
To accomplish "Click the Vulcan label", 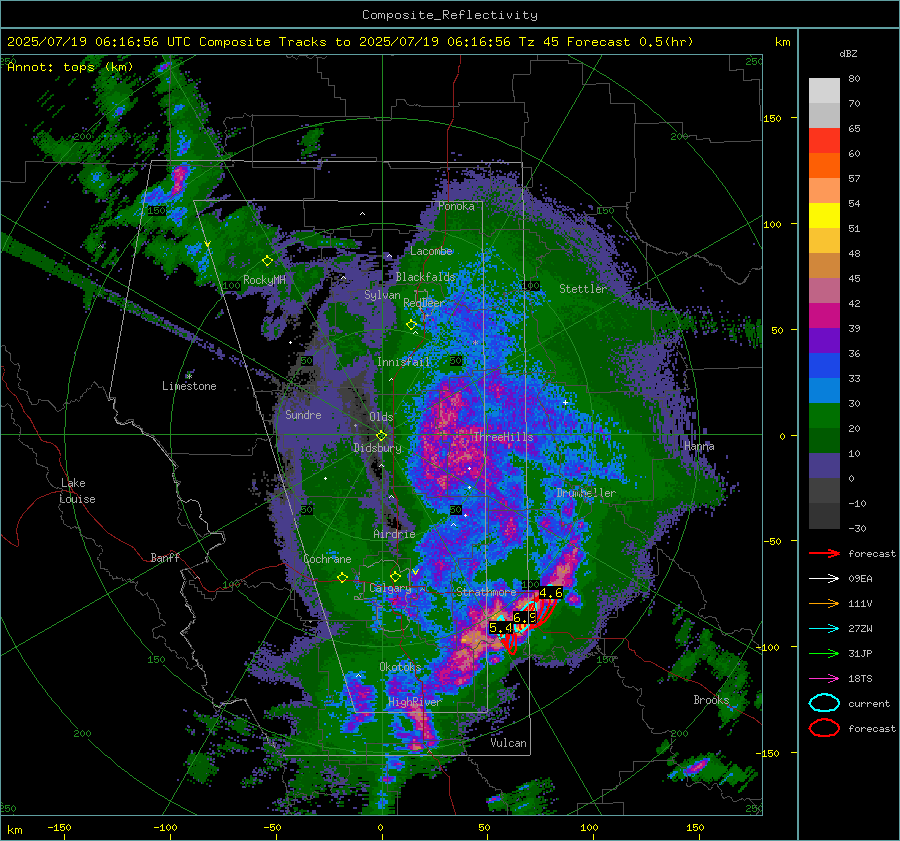I will [508, 742].
